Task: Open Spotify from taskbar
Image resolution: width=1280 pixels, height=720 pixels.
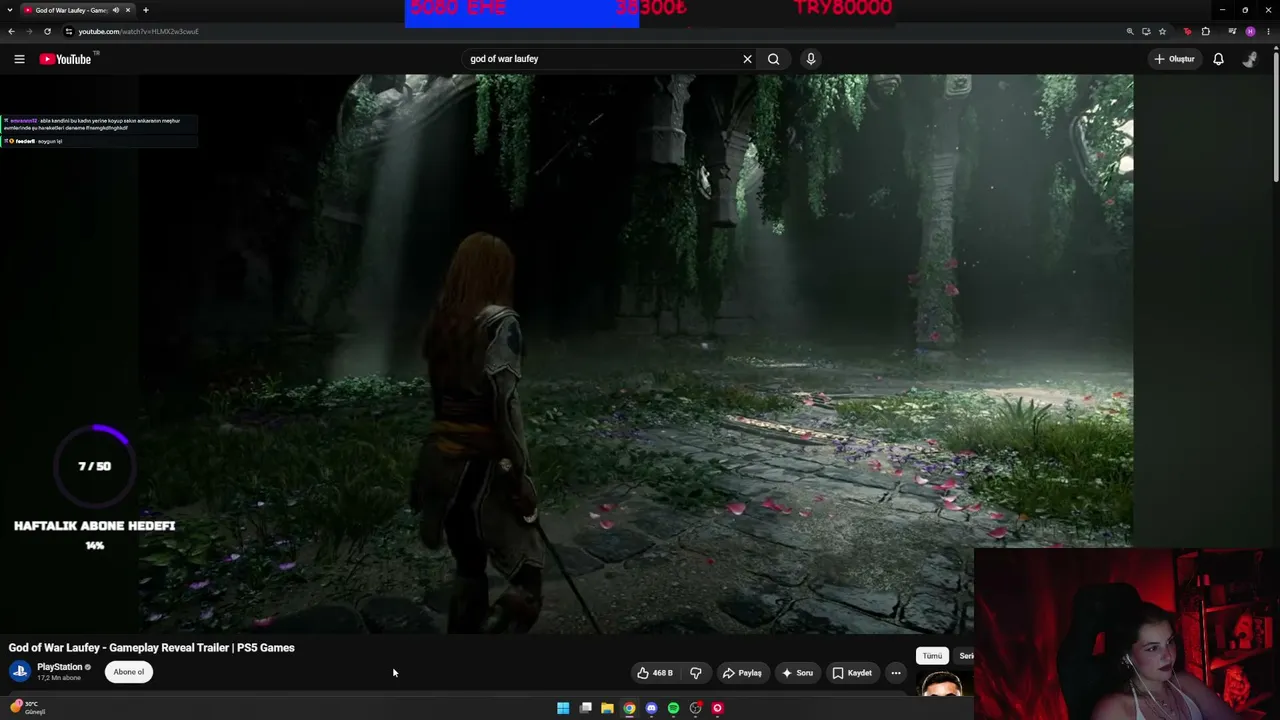Action: point(673,708)
